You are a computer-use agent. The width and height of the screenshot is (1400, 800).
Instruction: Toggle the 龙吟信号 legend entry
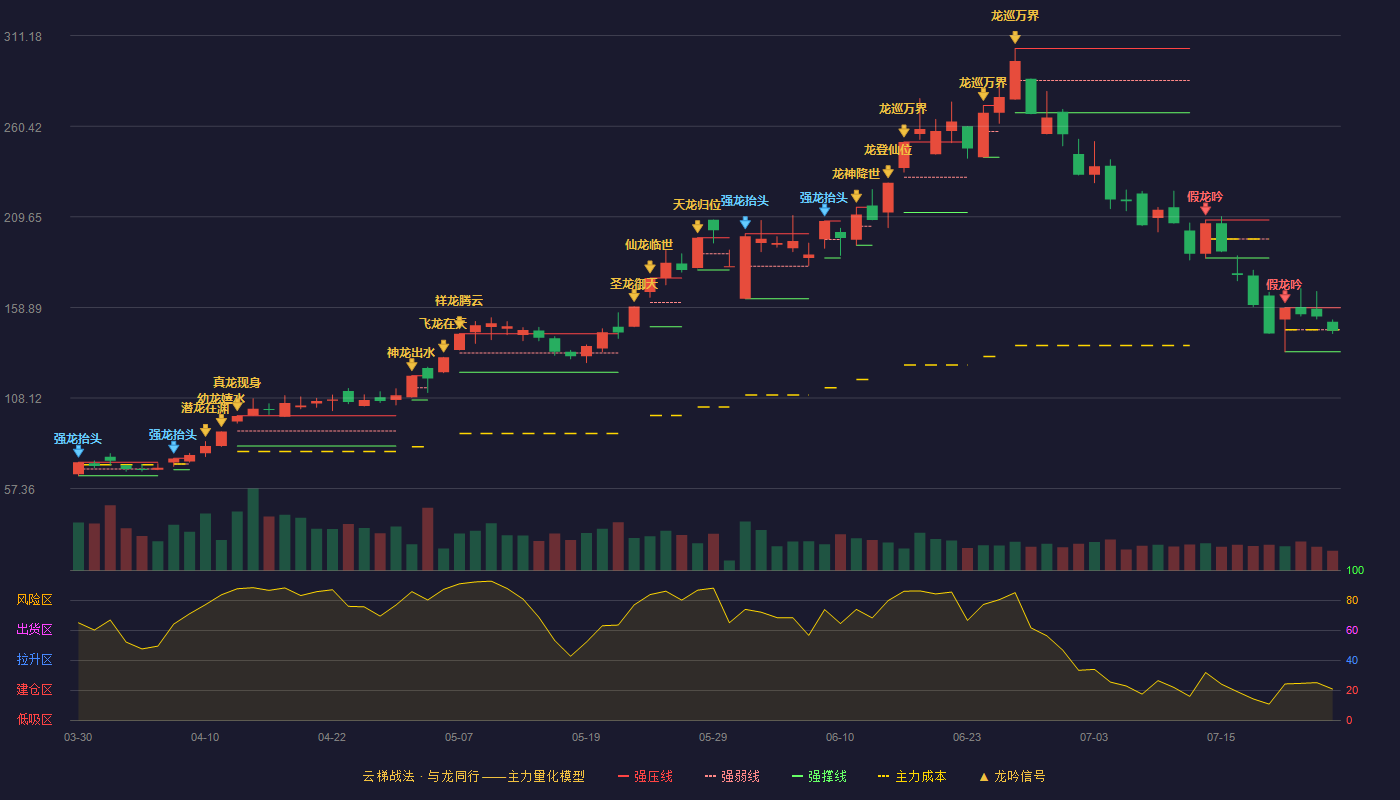[1012, 776]
